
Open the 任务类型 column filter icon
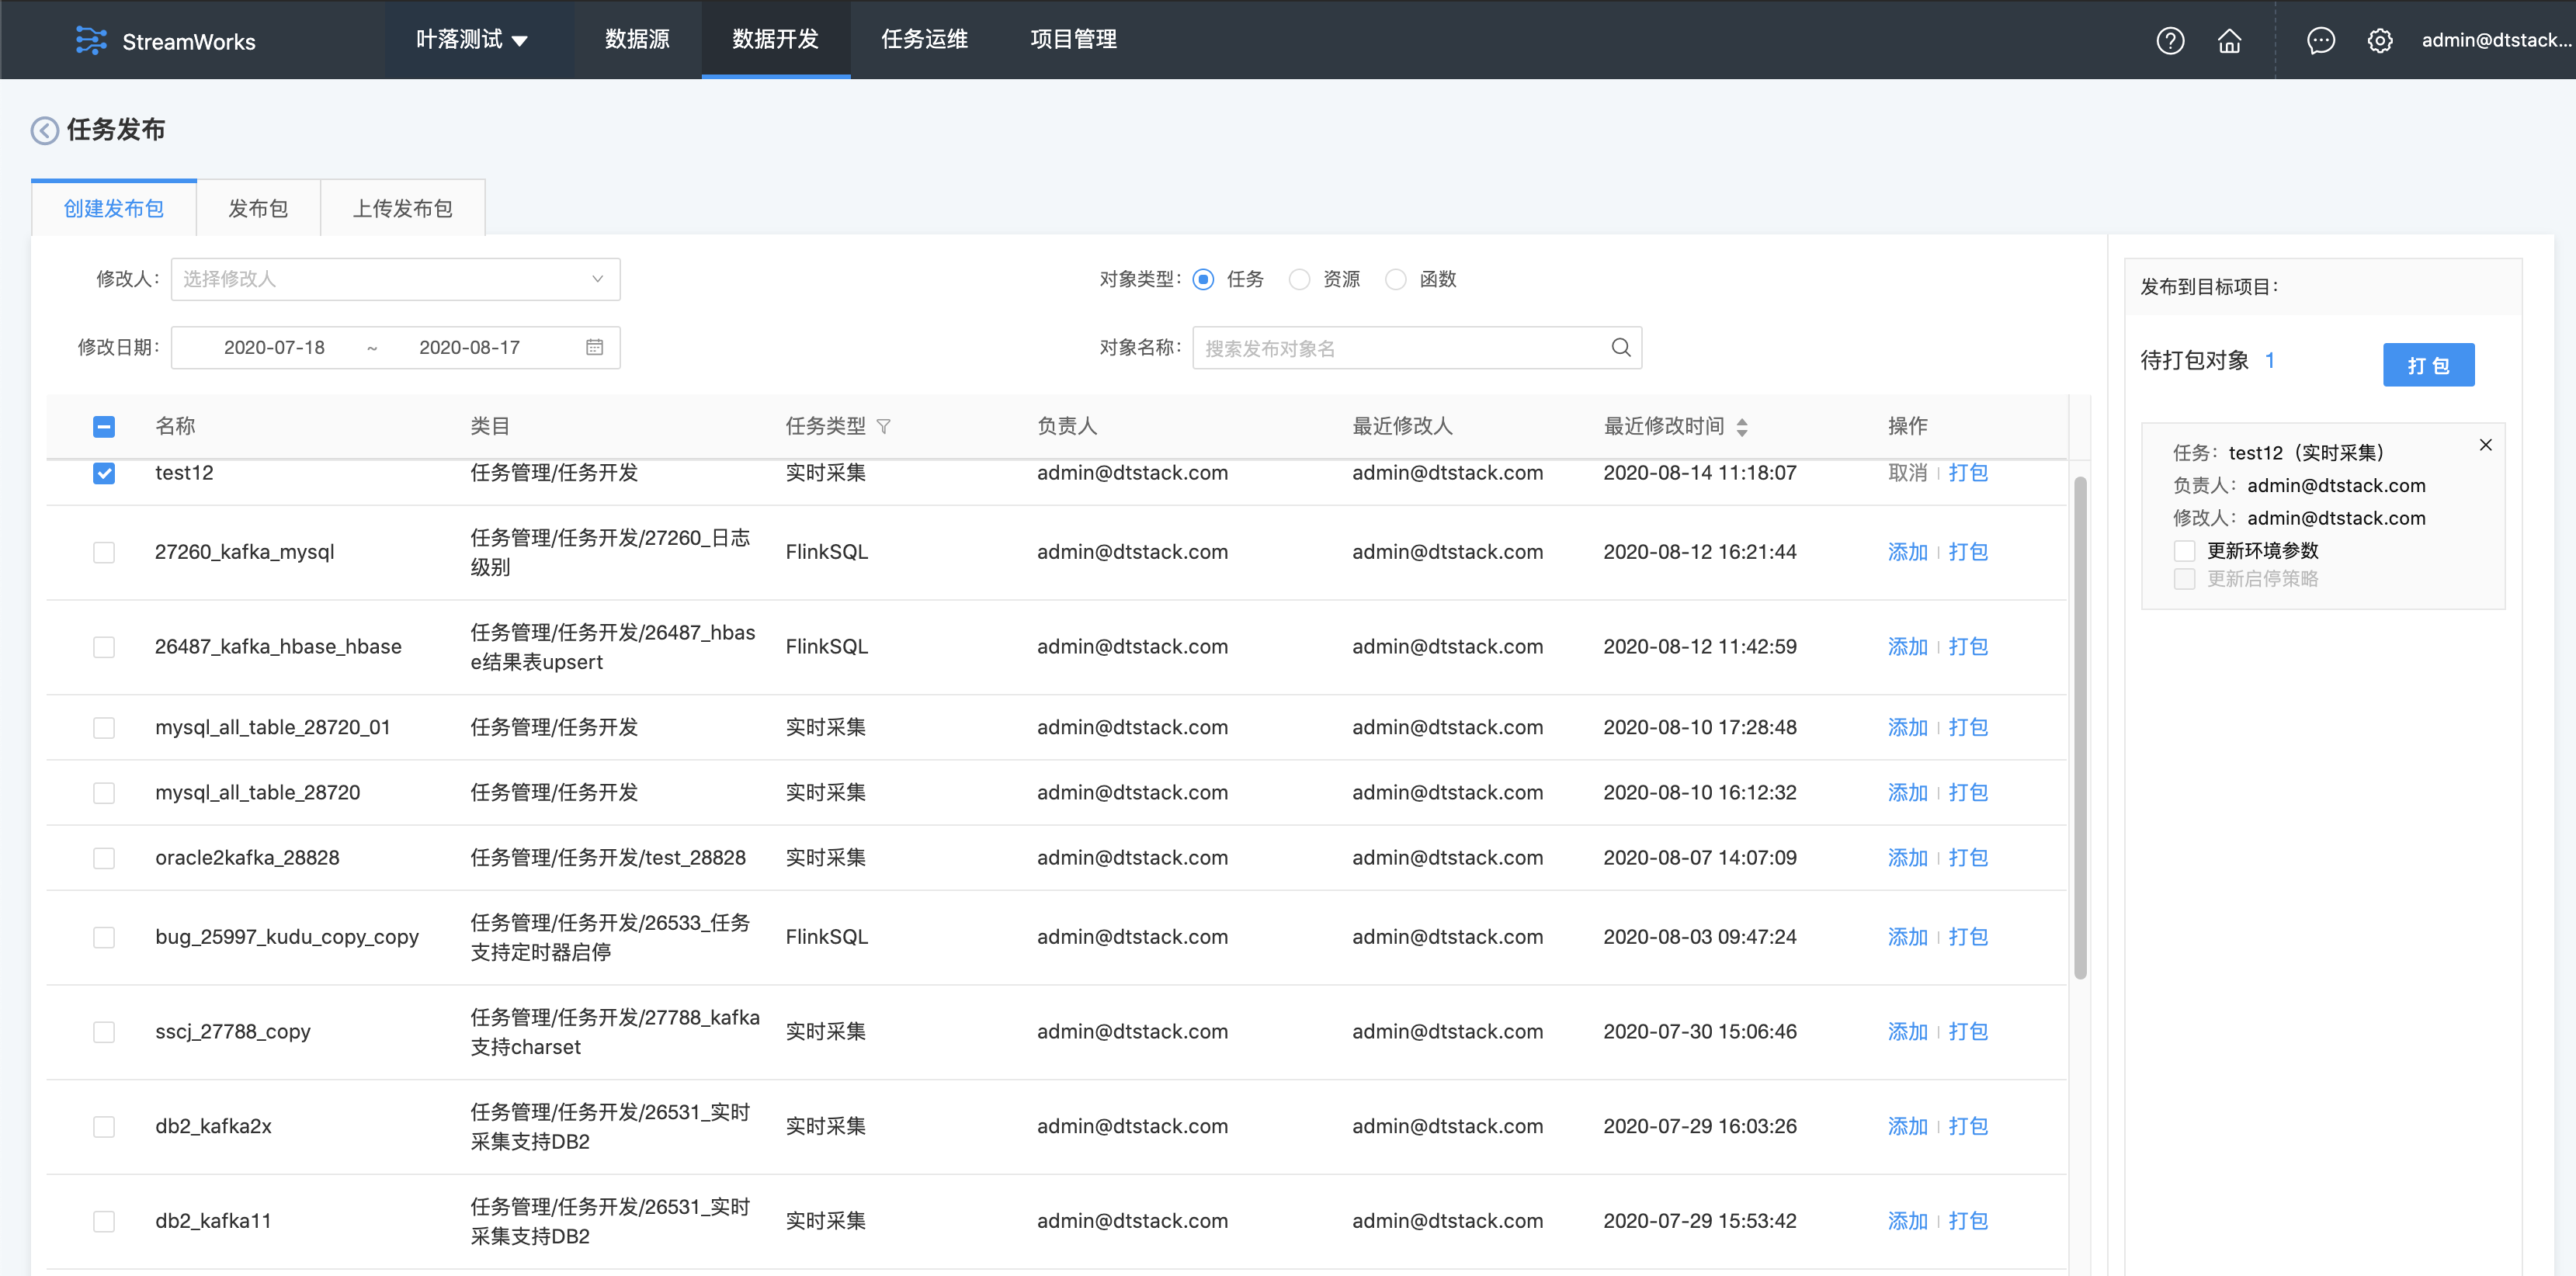click(x=883, y=427)
